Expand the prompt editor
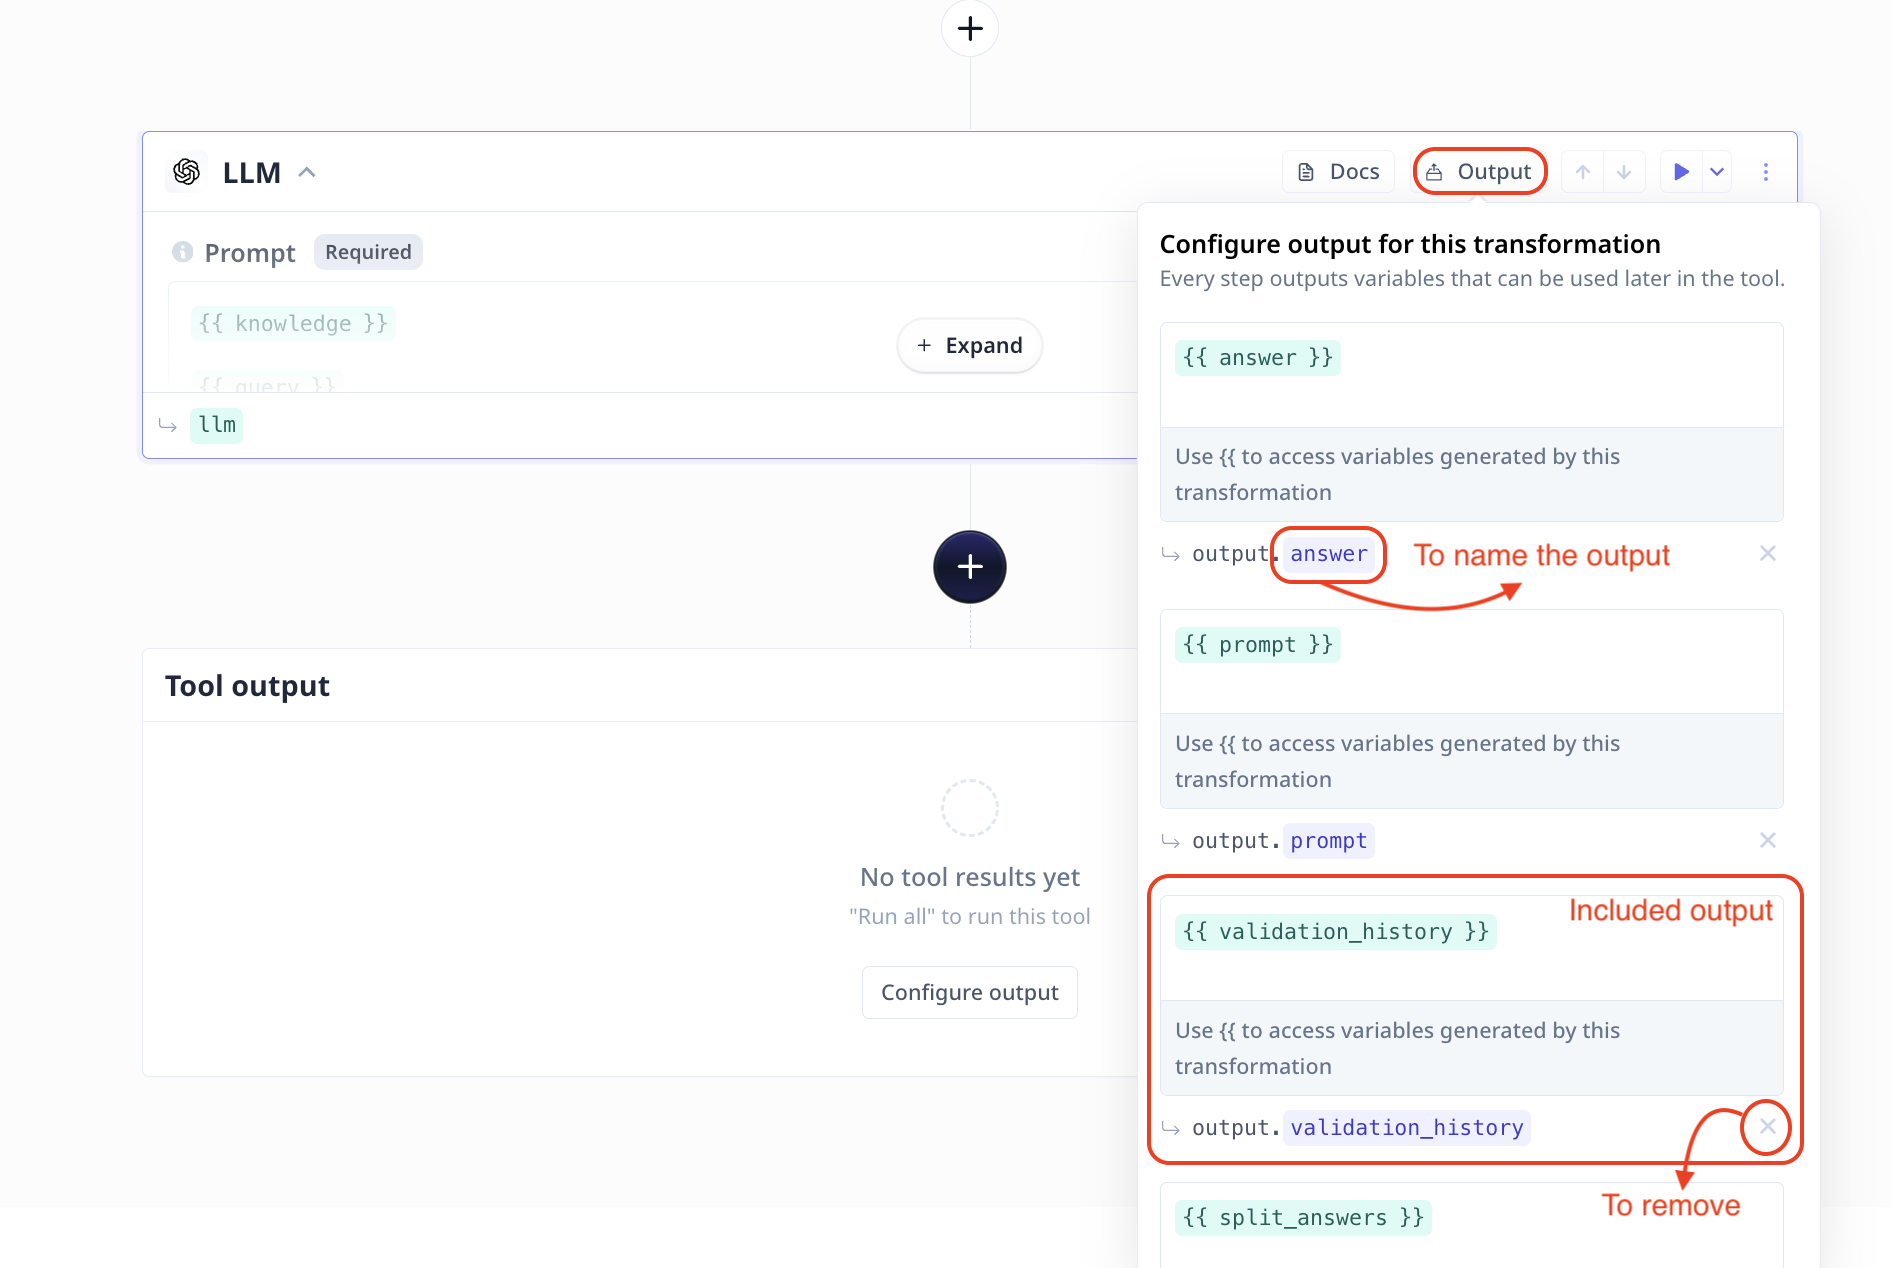The width and height of the screenshot is (1892, 1268). pyautogui.click(x=969, y=346)
